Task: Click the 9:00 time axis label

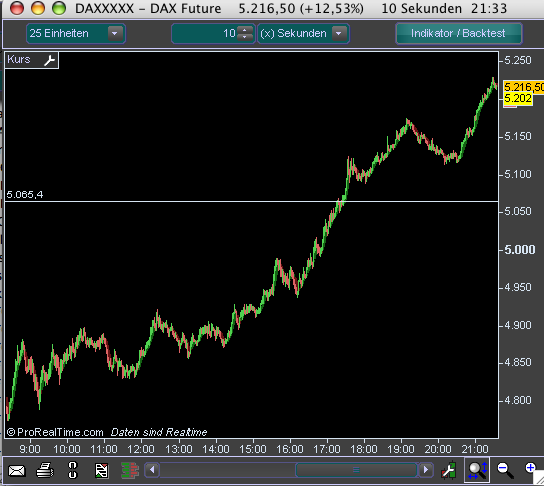Action: click(30, 449)
